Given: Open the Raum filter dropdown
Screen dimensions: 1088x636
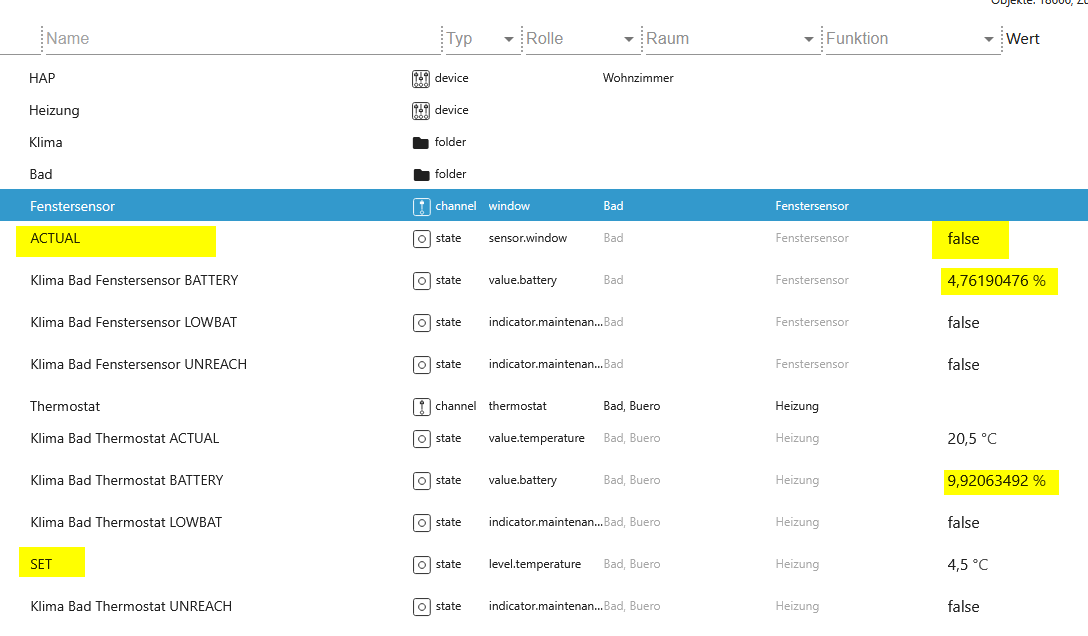Looking at the screenshot, I should click(809, 39).
